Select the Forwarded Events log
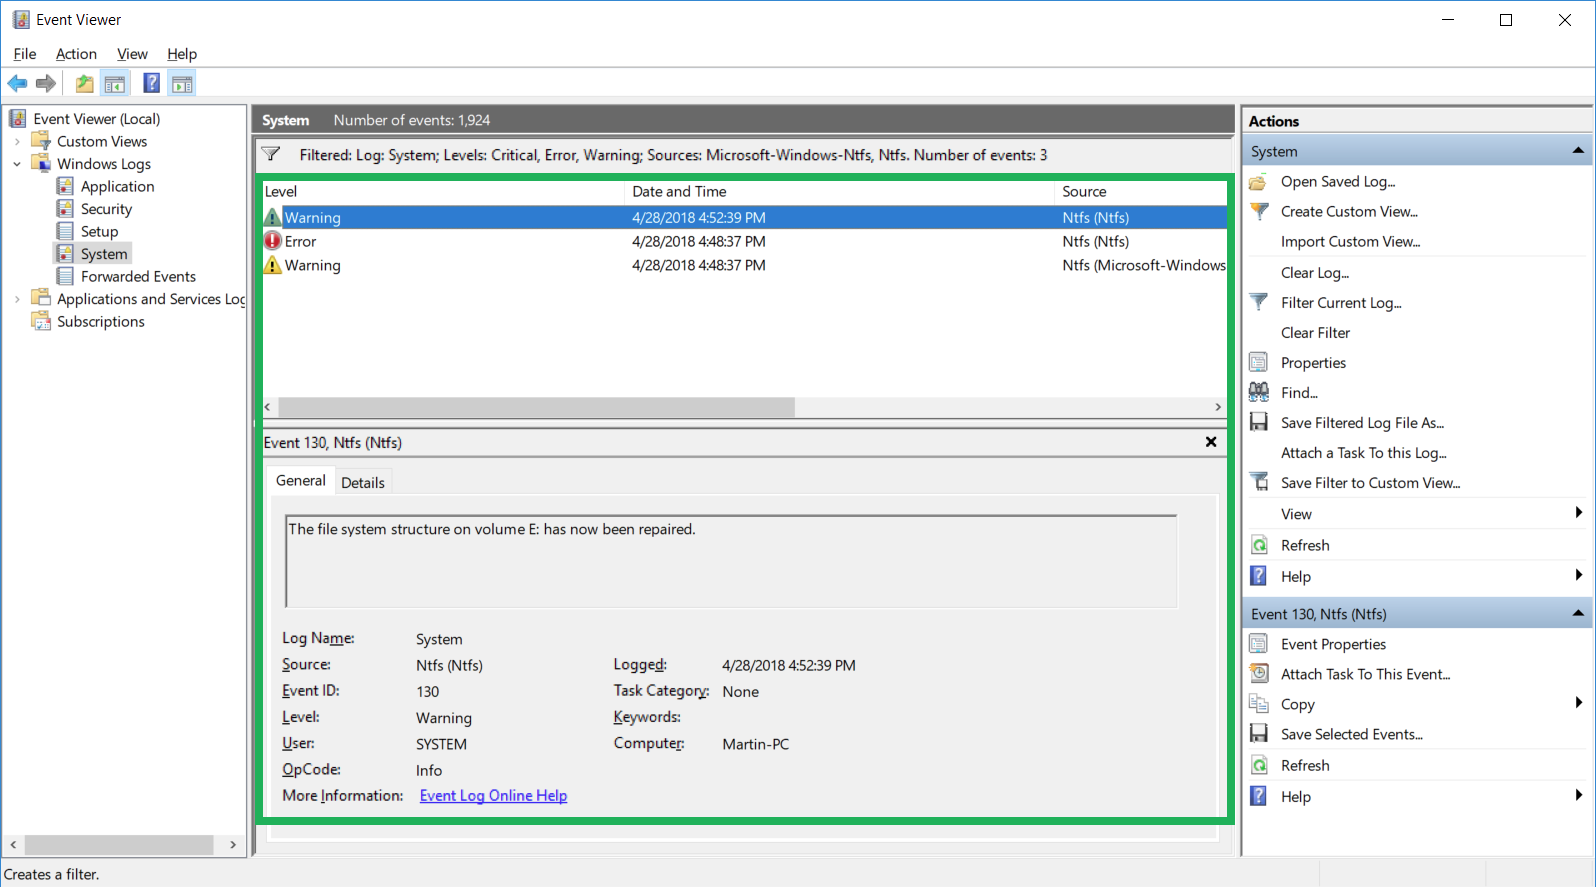Image resolution: width=1596 pixels, height=887 pixels. 138,277
